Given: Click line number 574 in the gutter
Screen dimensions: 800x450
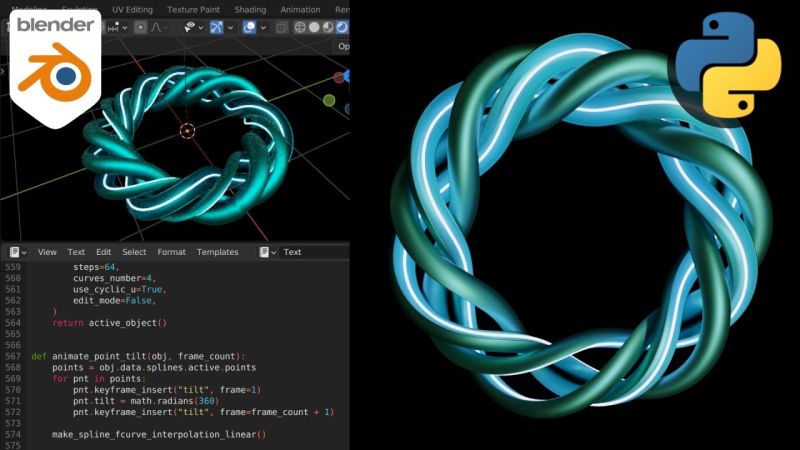Looking at the screenshot, I should (13, 435).
